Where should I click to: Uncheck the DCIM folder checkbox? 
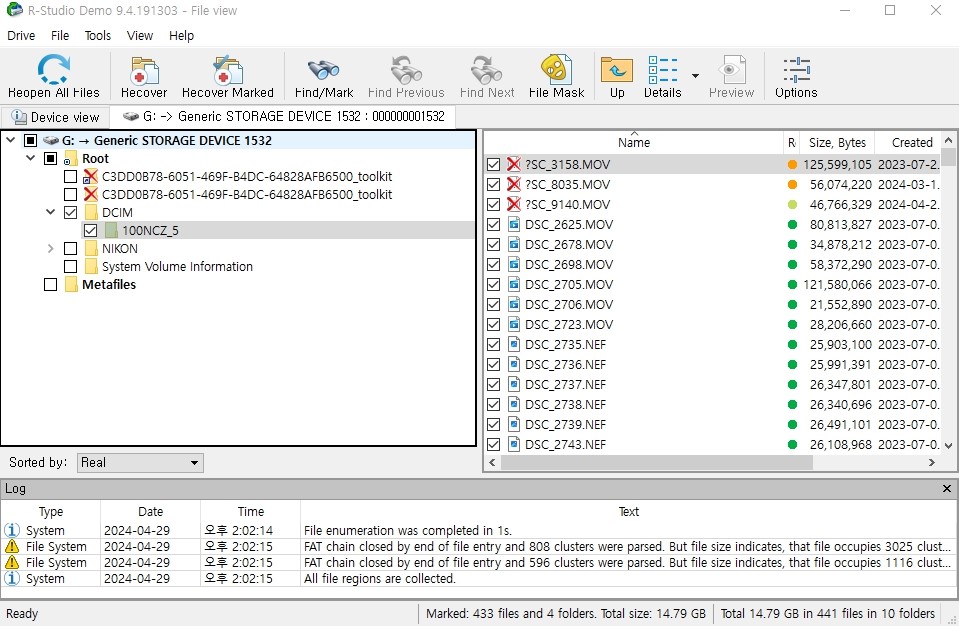coord(68,212)
